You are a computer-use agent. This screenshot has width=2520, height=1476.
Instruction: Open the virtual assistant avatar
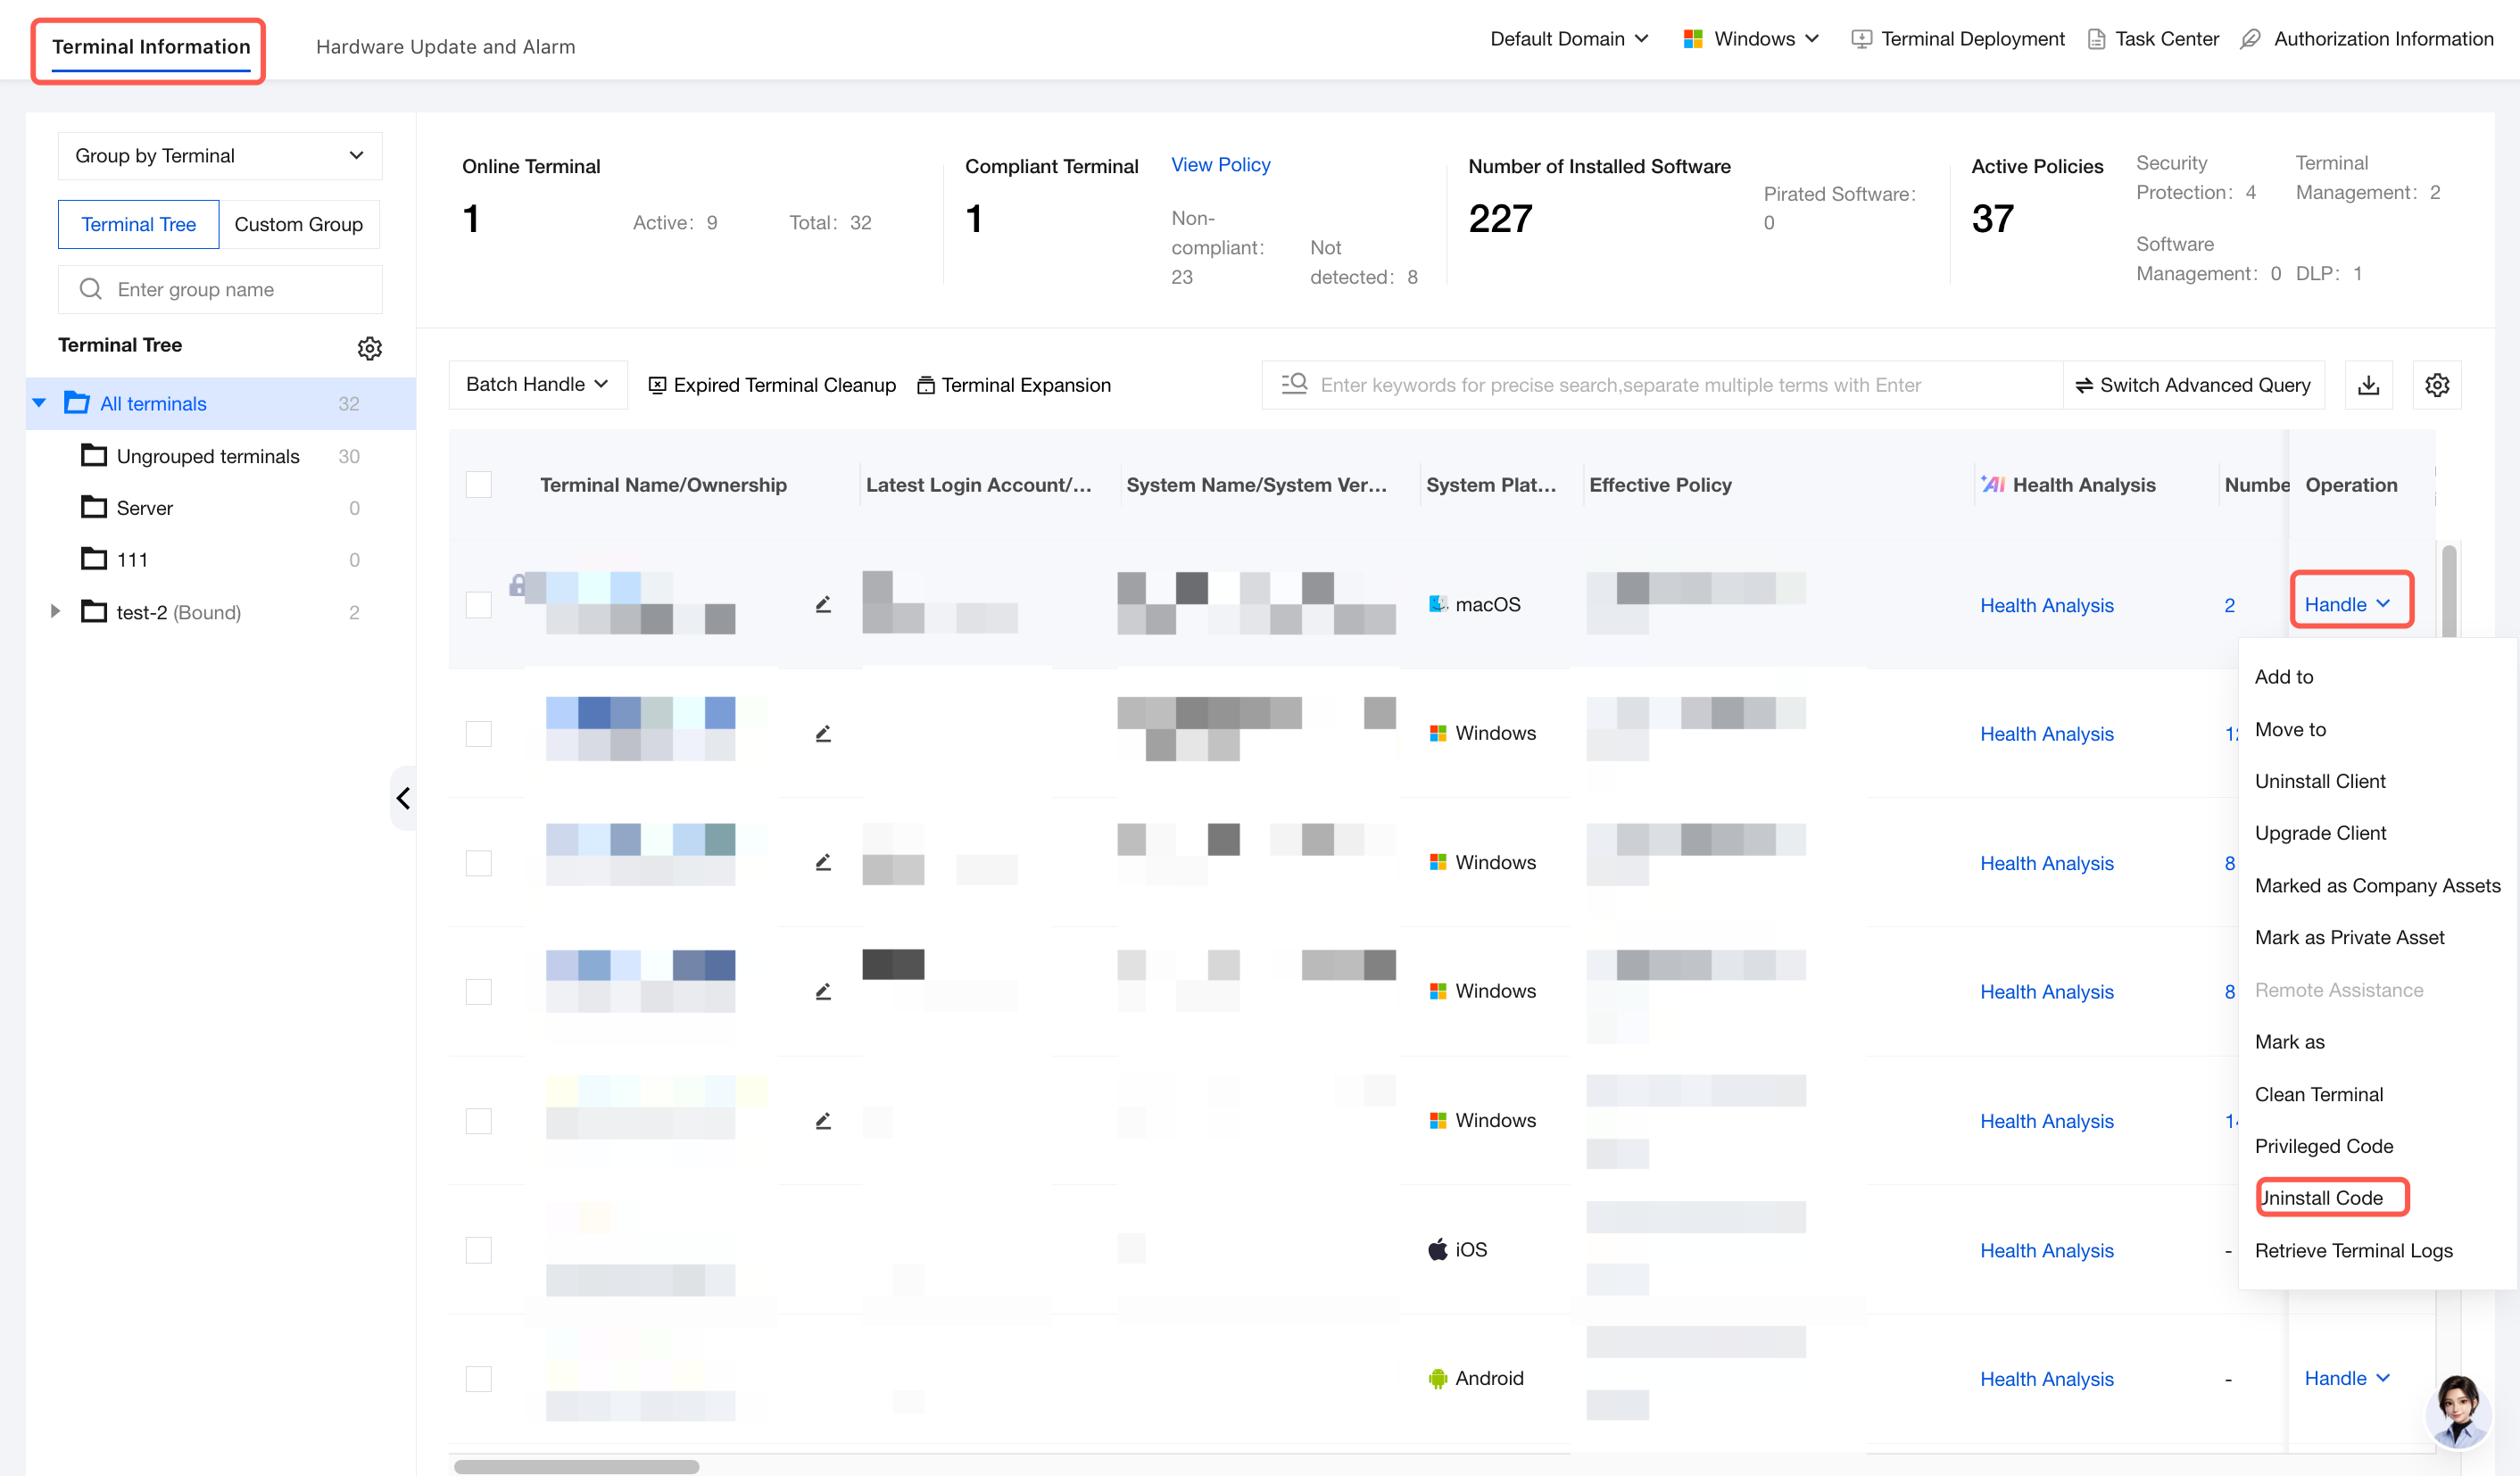pyautogui.click(x=2459, y=1410)
